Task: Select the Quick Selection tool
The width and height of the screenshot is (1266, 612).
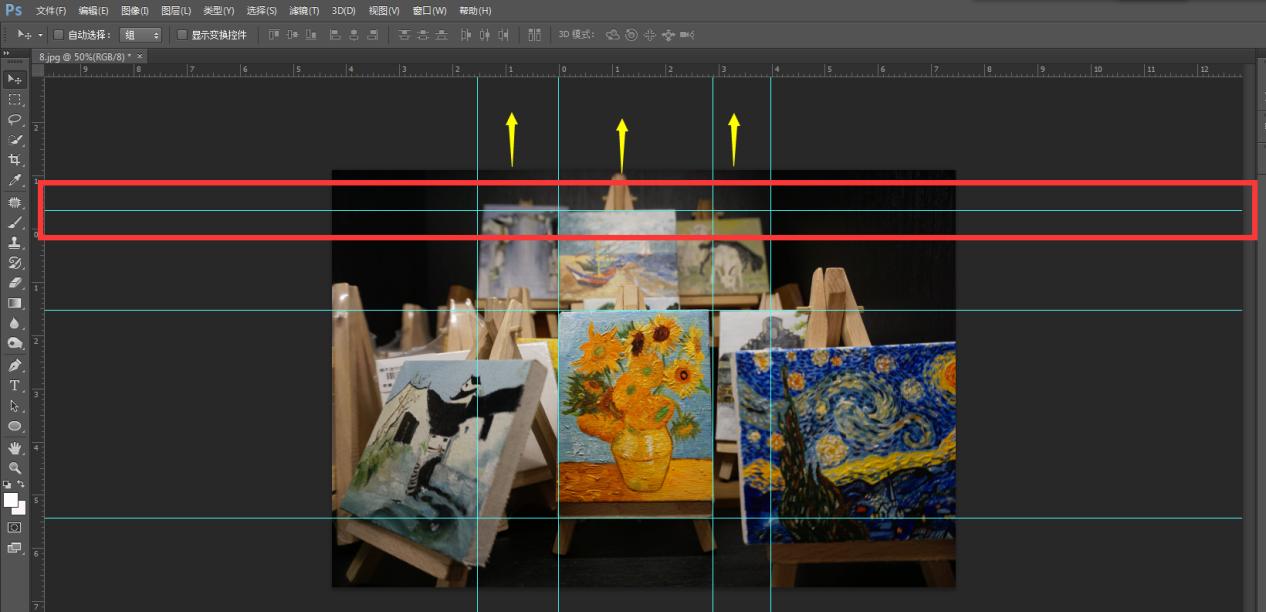Action: click(15, 140)
